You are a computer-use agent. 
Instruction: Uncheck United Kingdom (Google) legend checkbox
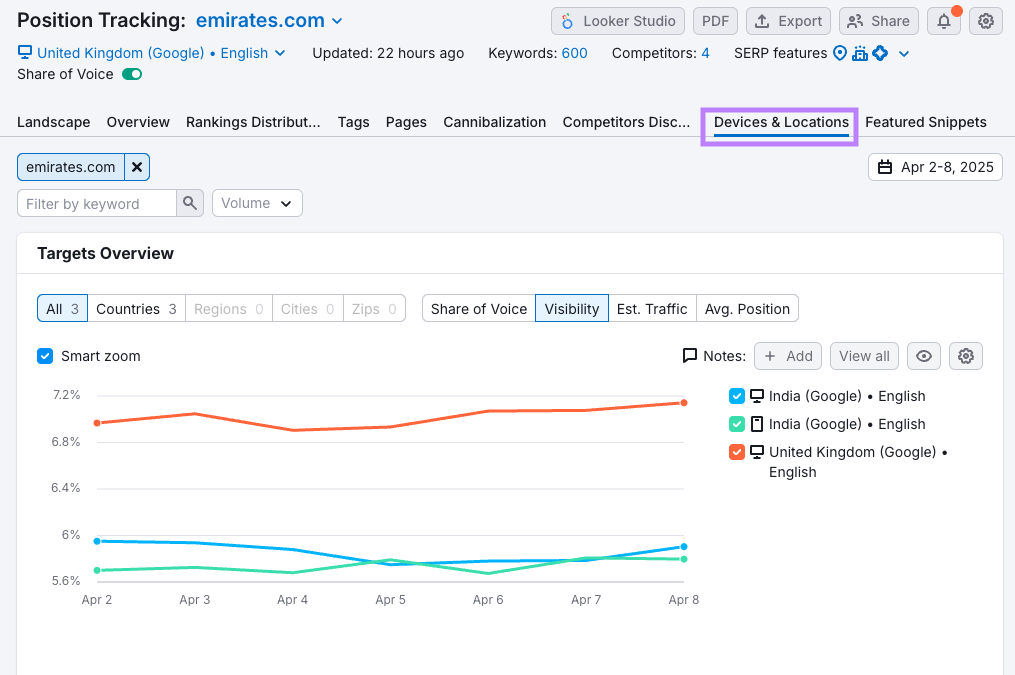coord(737,452)
